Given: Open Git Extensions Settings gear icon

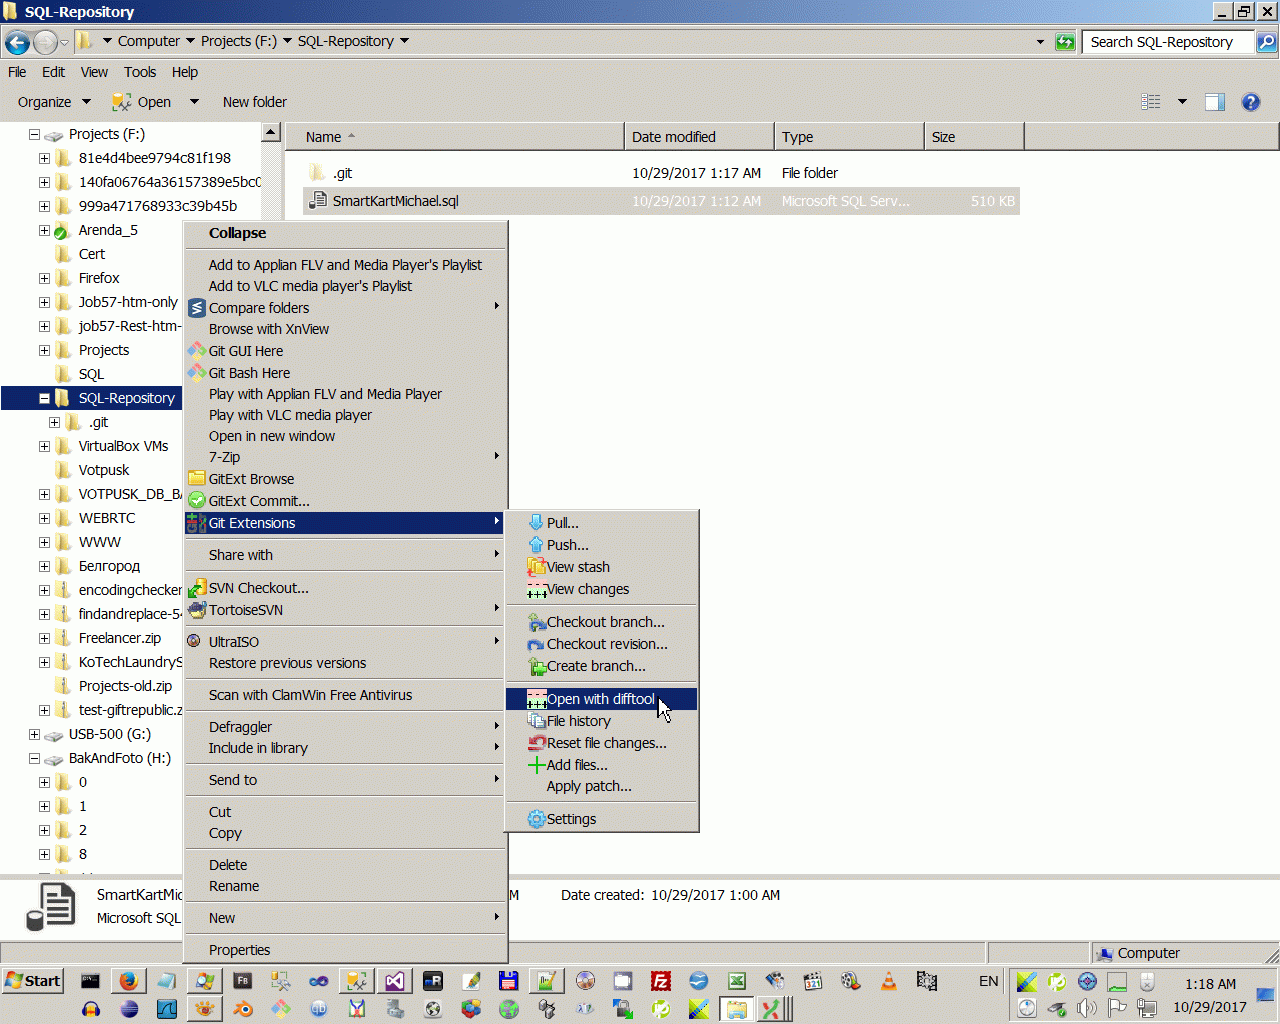Looking at the screenshot, I should tap(537, 819).
